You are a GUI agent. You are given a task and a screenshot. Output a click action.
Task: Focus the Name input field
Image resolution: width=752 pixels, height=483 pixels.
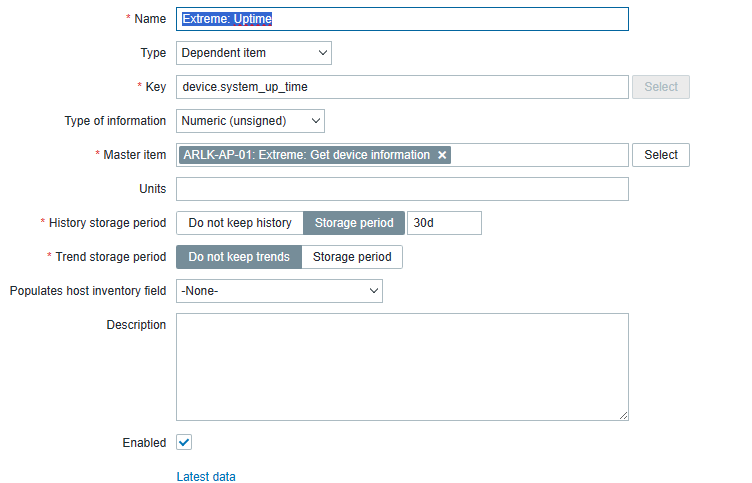coord(402,19)
